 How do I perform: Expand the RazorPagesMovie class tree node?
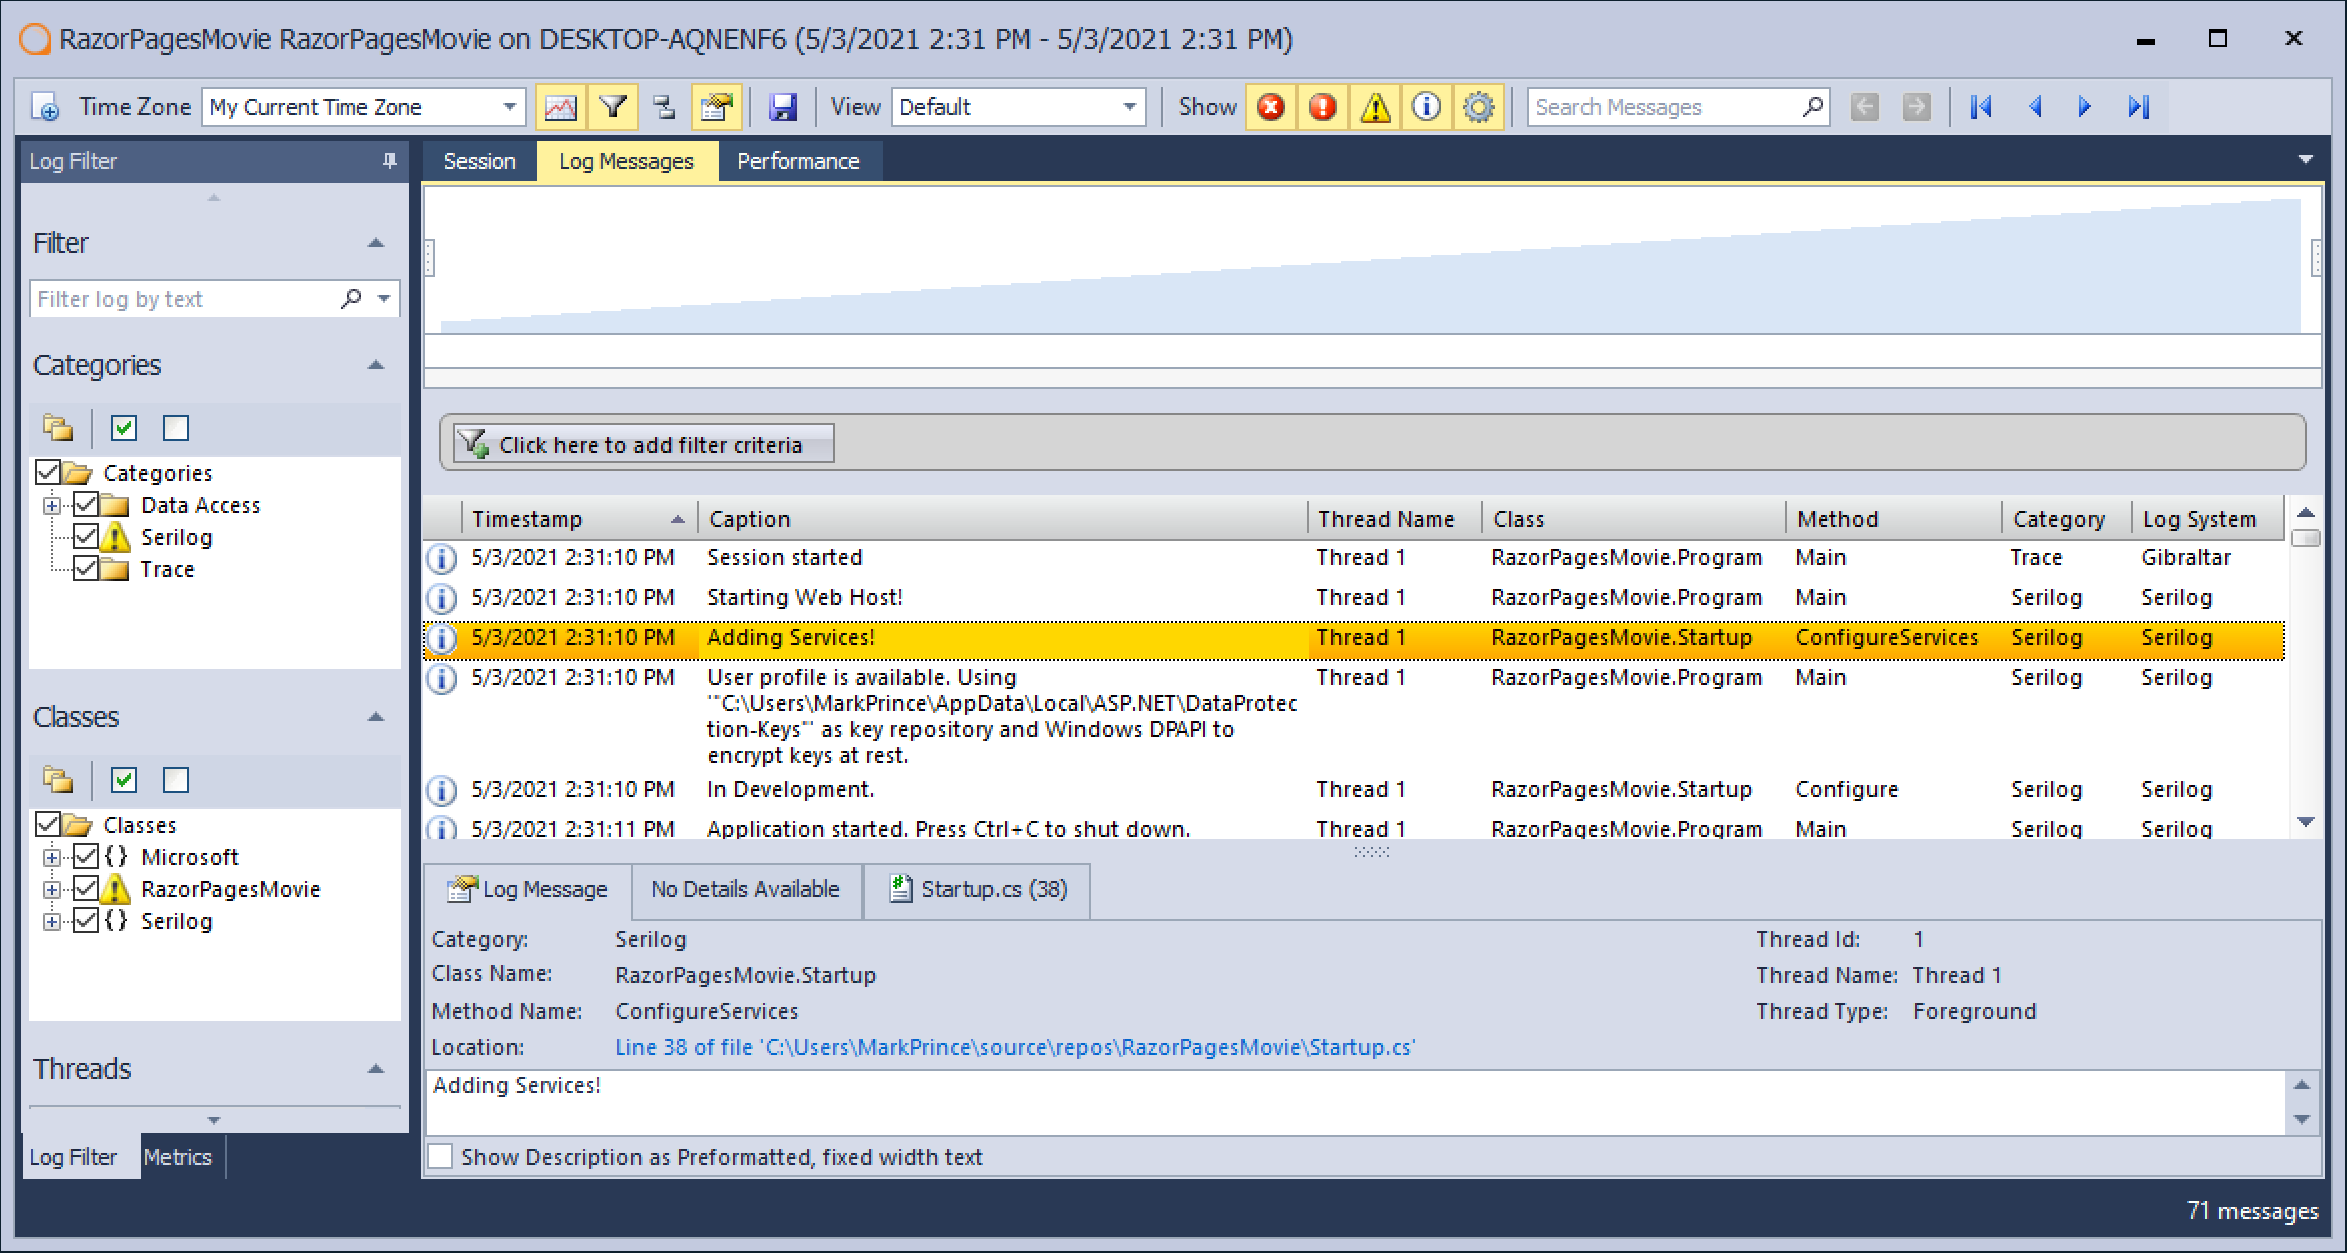pyautogui.click(x=52, y=889)
